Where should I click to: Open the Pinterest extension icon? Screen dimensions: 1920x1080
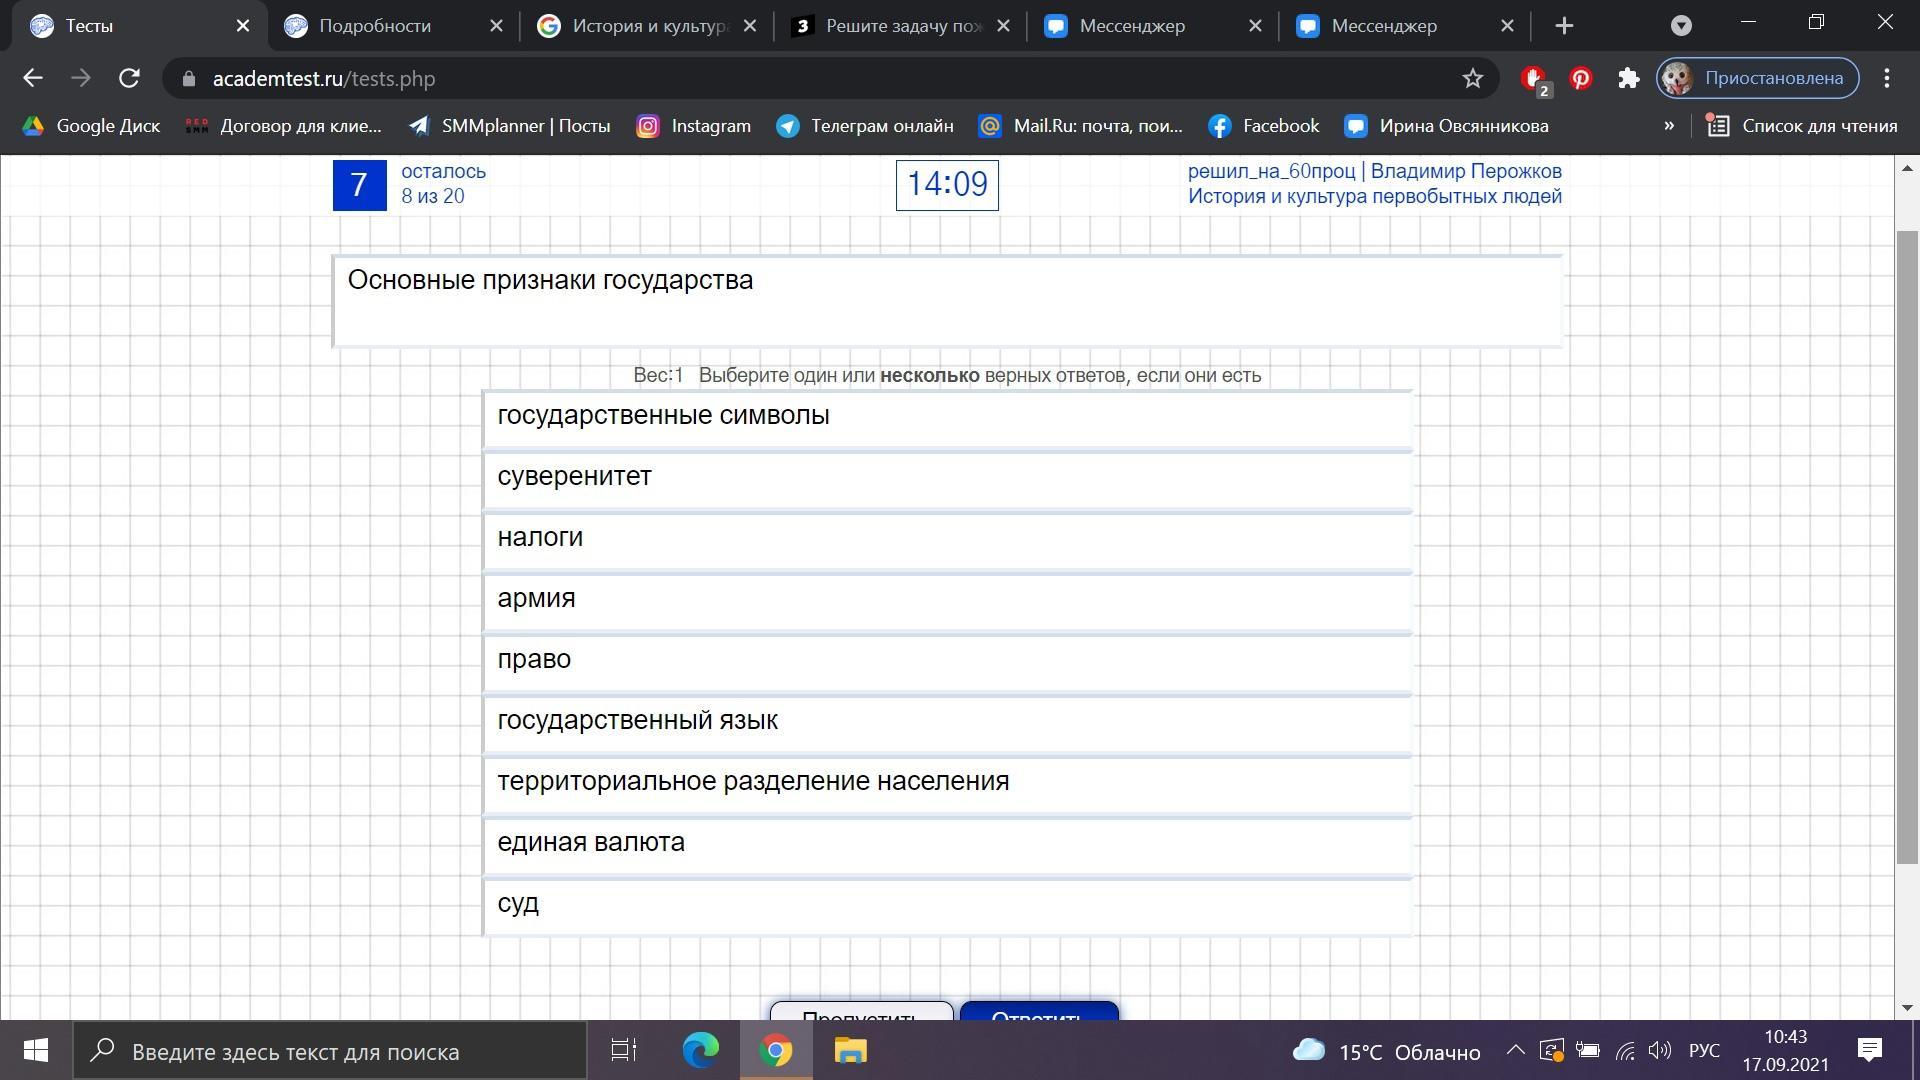pos(1580,78)
